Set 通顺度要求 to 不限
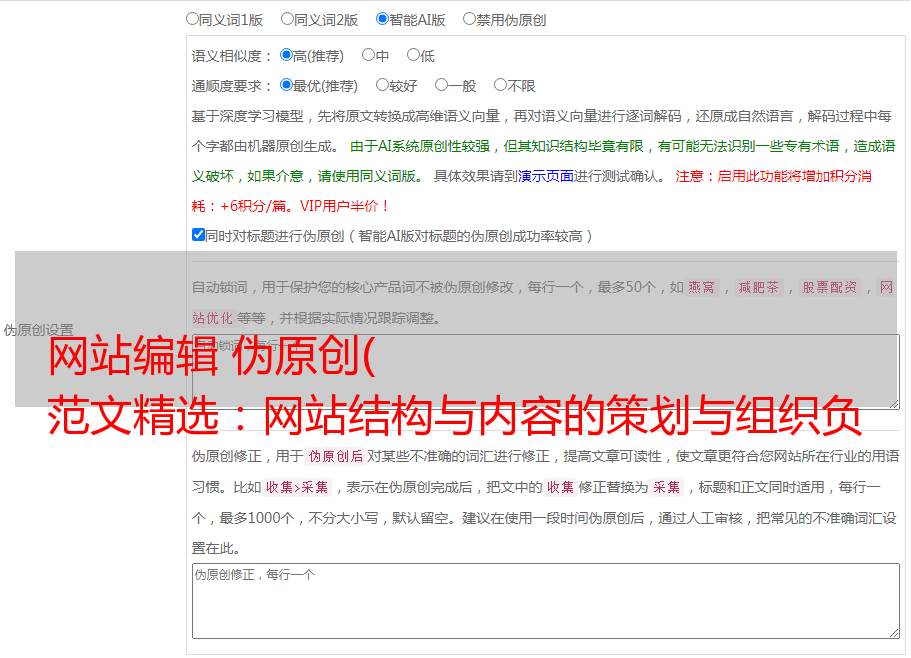 click(x=500, y=86)
